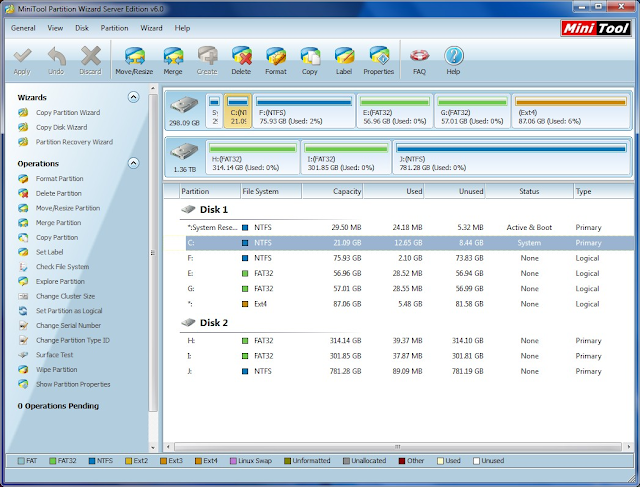Screen dimensions: 640x487
Task: Open the Help menu
Action: tap(182, 28)
